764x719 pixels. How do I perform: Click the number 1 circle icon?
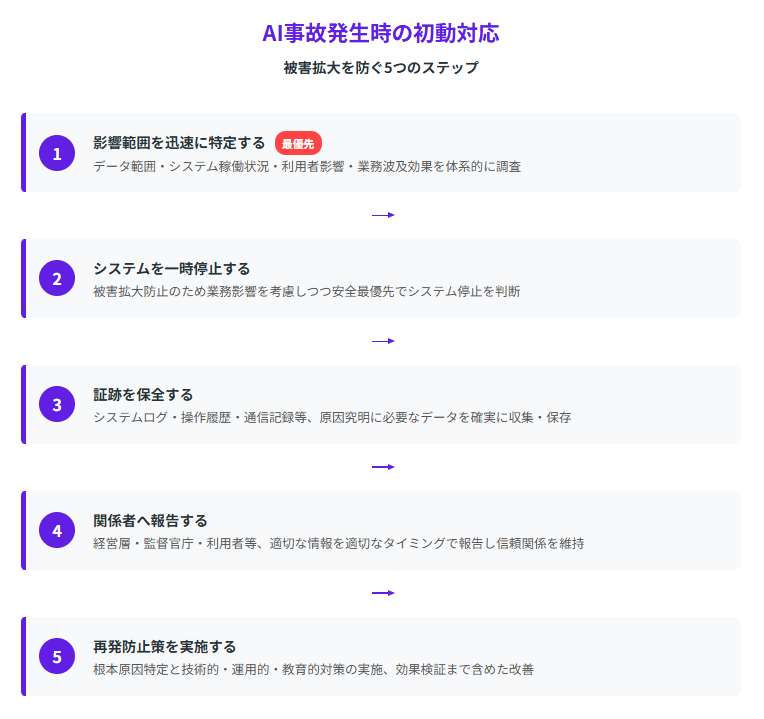click(x=57, y=153)
